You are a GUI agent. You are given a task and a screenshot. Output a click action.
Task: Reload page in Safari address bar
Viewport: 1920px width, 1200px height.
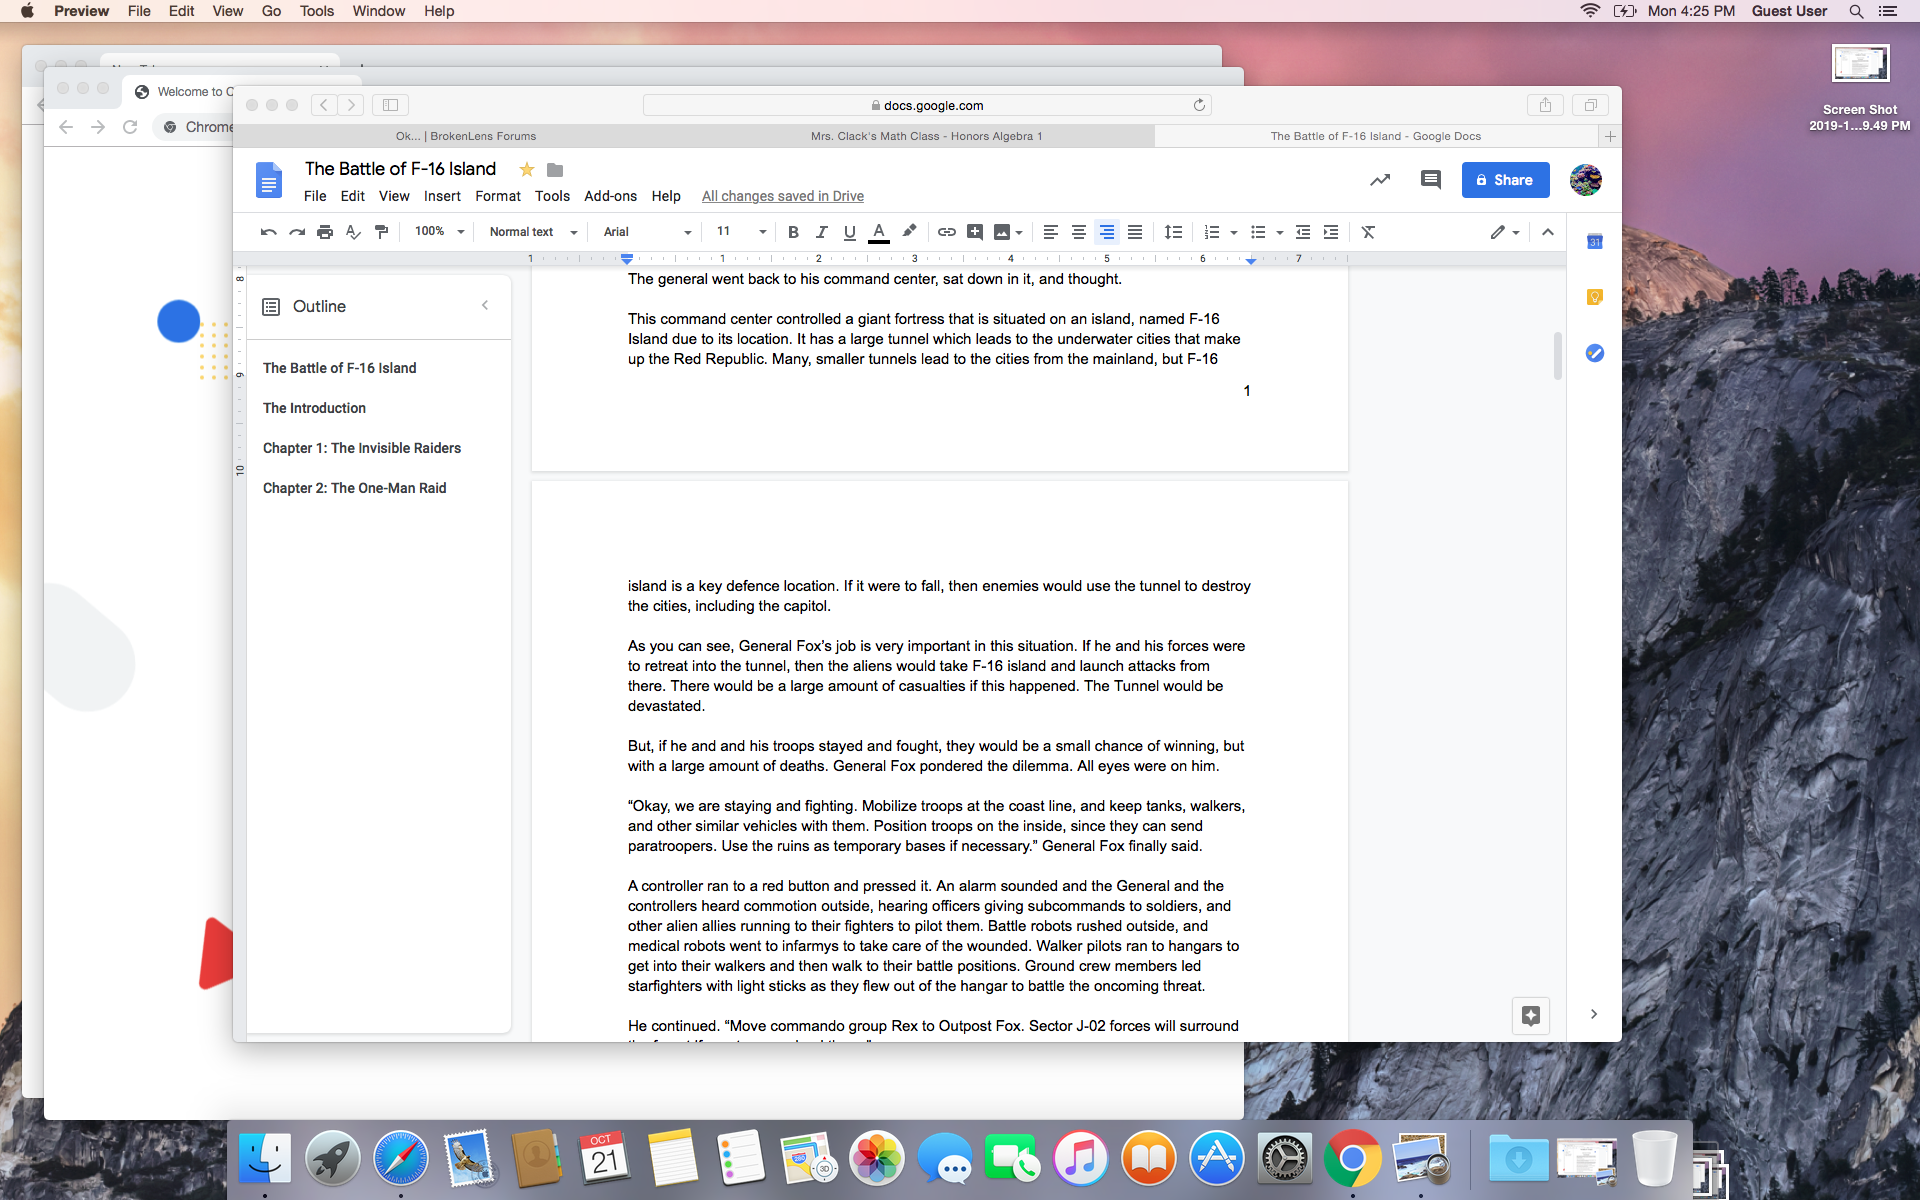1199,105
